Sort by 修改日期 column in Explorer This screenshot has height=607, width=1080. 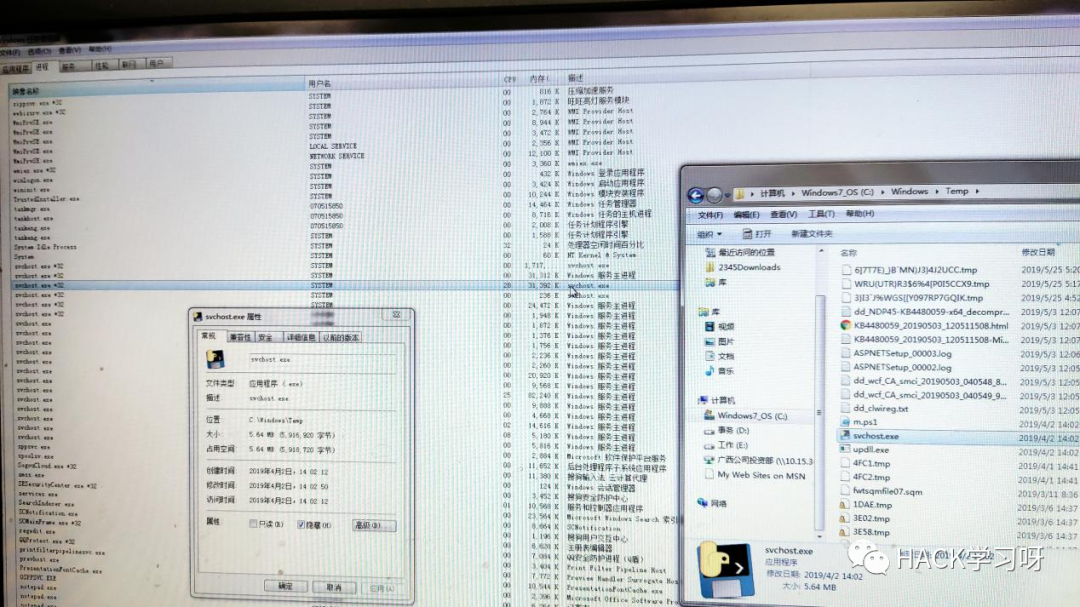pyautogui.click(x=1038, y=252)
